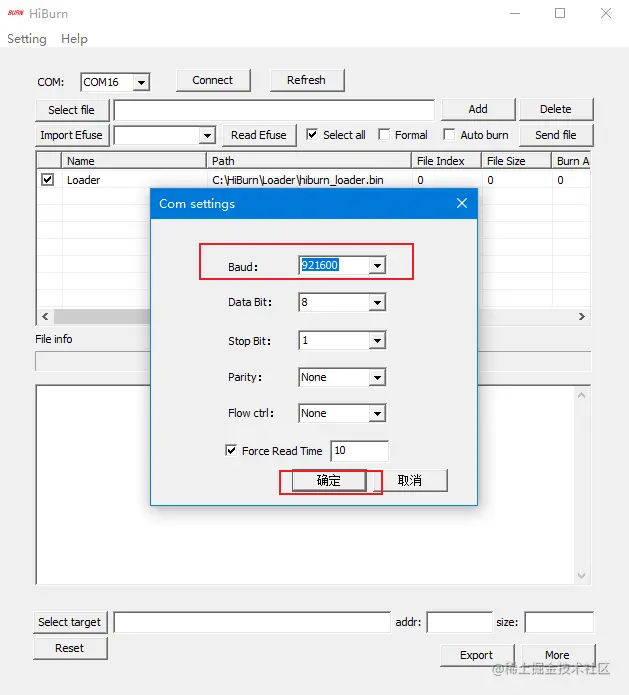Click the size input field

[x=559, y=622]
